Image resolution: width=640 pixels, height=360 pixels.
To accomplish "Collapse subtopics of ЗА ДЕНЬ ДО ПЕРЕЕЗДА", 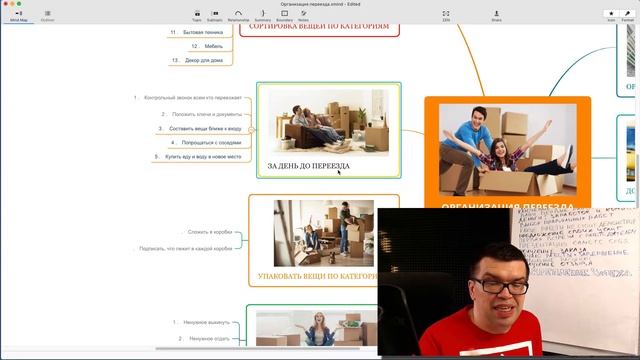I will [x=251, y=130].
